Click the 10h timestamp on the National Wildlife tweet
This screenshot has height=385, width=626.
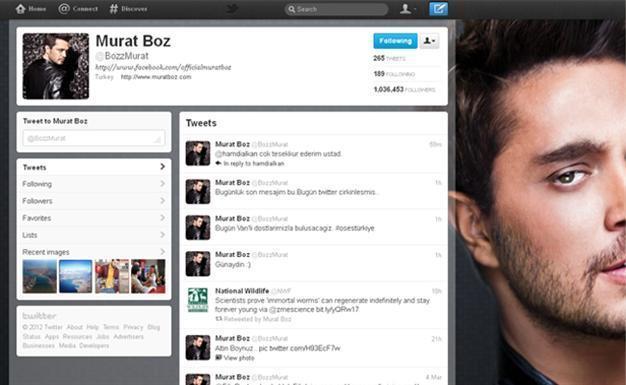click(x=436, y=291)
